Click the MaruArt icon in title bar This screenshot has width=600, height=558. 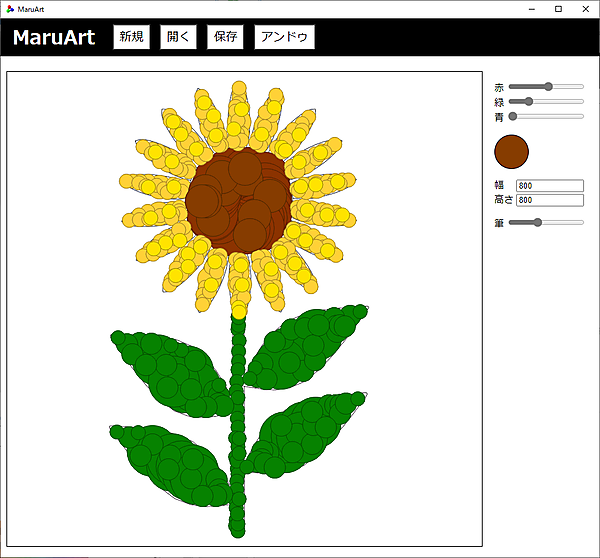tap(9, 9)
